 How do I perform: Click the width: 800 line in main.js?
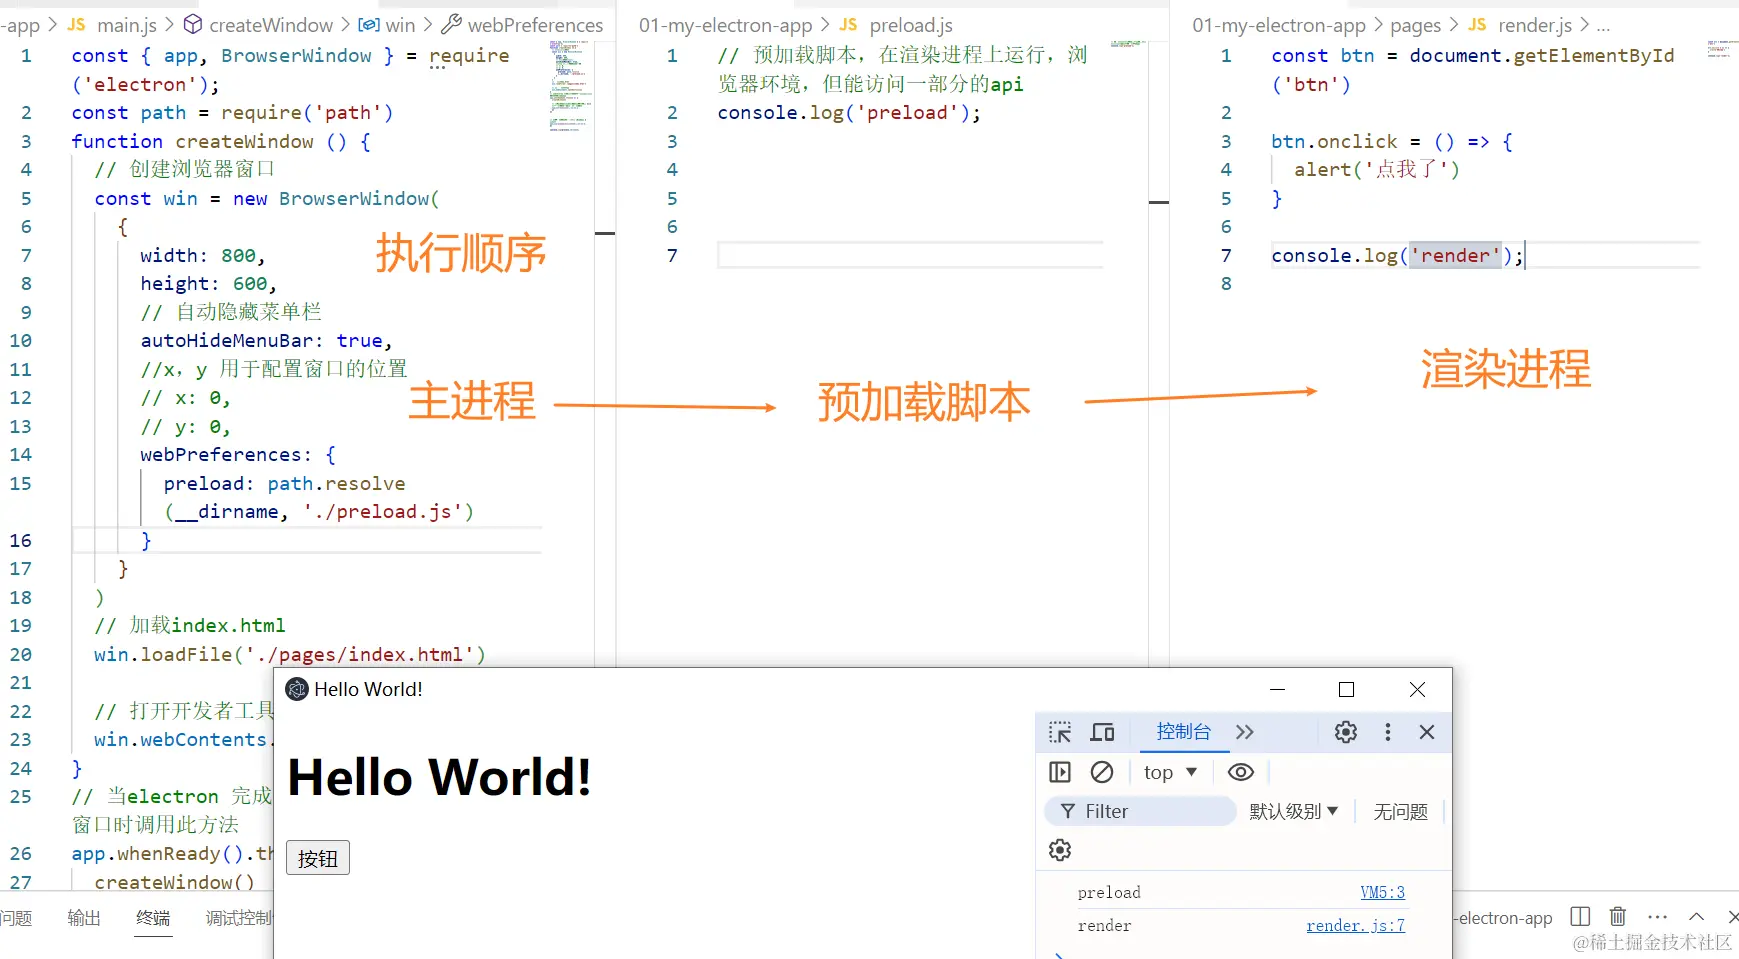pos(203,256)
